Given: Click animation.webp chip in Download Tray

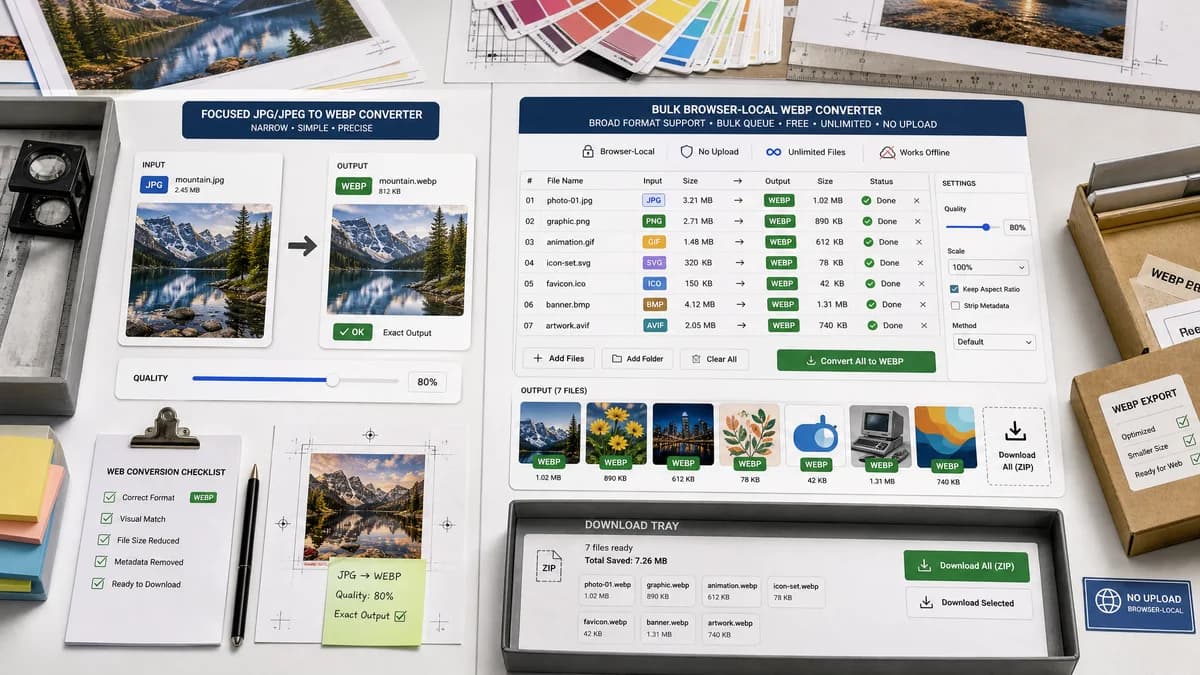Looking at the screenshot, I should 733,591.
